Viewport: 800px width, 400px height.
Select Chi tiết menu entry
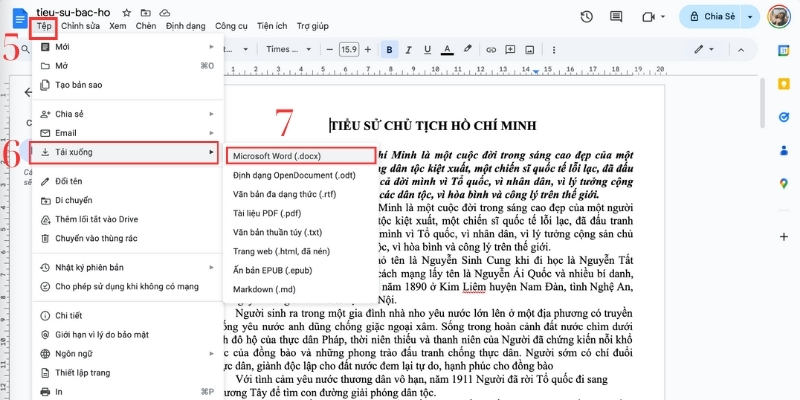click(128, 316)
